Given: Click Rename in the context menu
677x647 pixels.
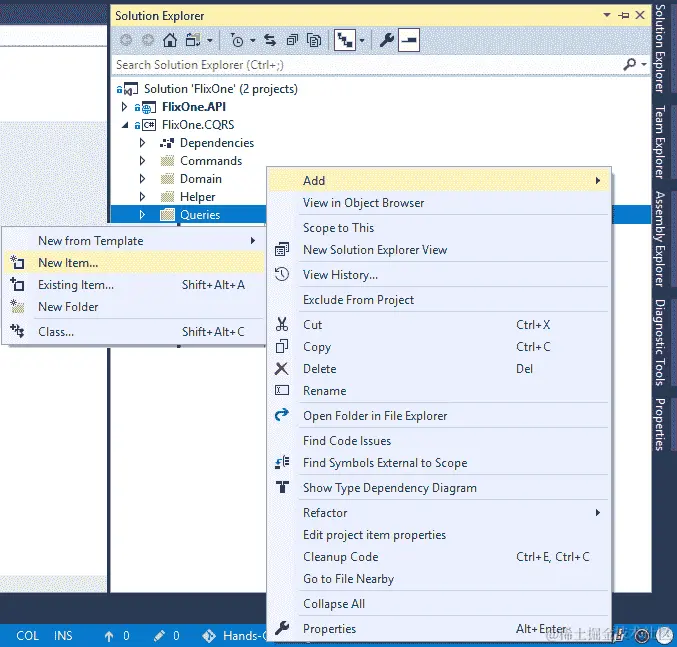Looking at the screenshot, I should click(439, 391).
